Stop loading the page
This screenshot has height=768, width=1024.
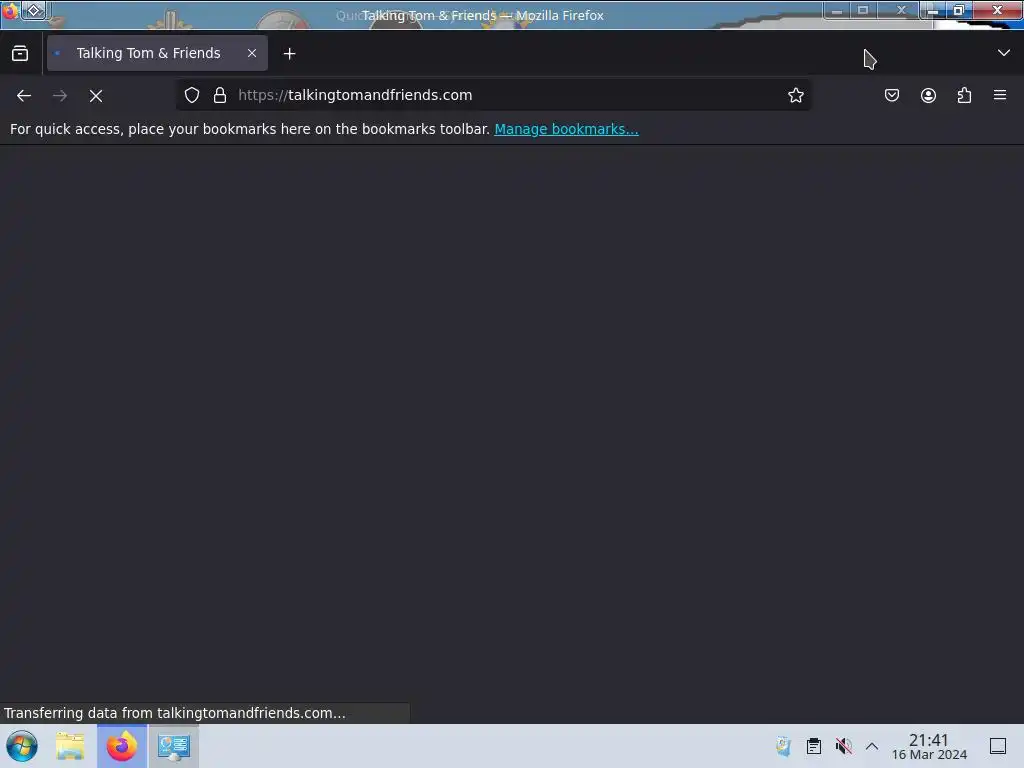point(96,95)
